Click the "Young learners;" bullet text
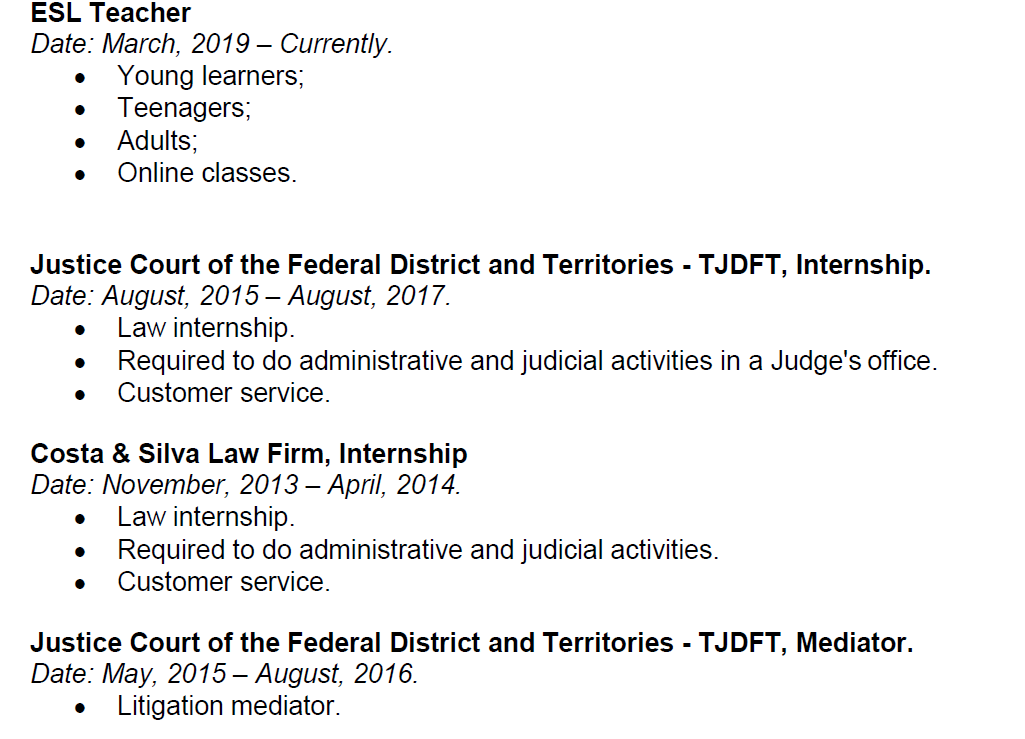This screenshot has height=739, width=1025. pos(210,76)
